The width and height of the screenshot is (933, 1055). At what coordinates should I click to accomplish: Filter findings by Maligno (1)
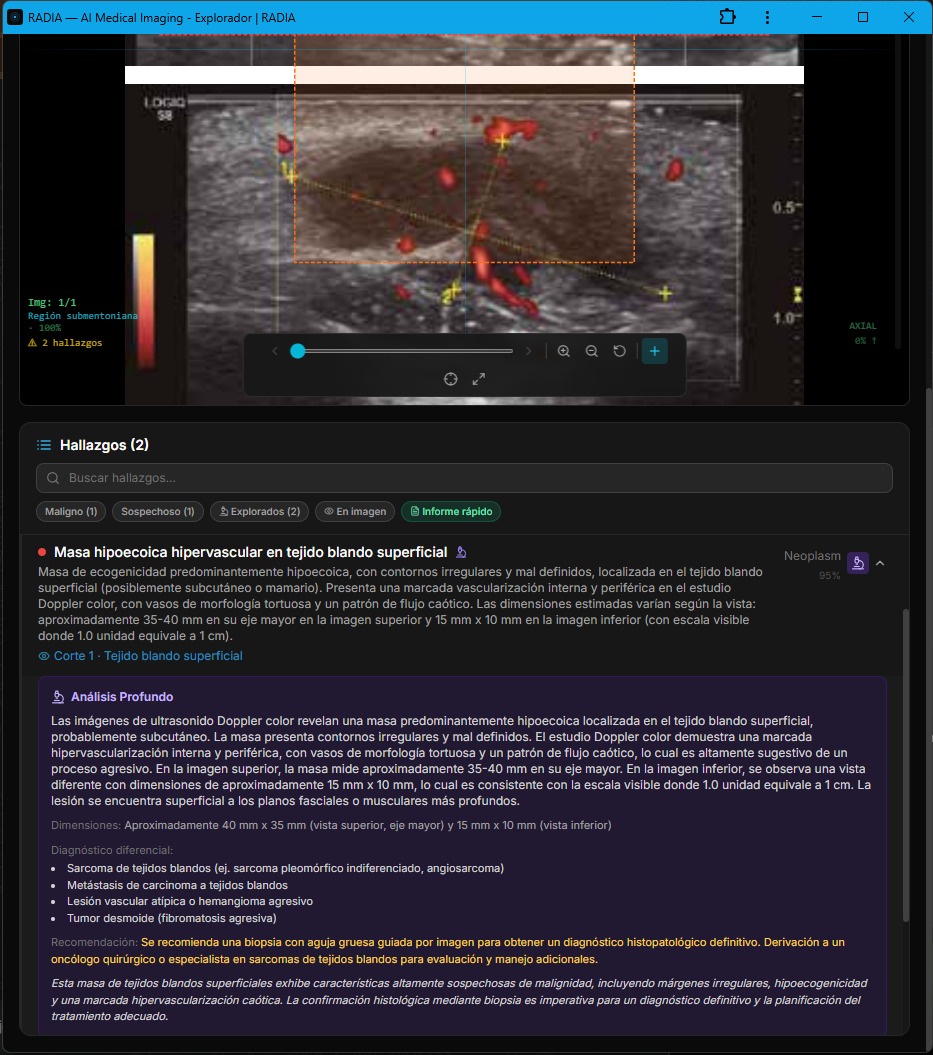(71, 511)
